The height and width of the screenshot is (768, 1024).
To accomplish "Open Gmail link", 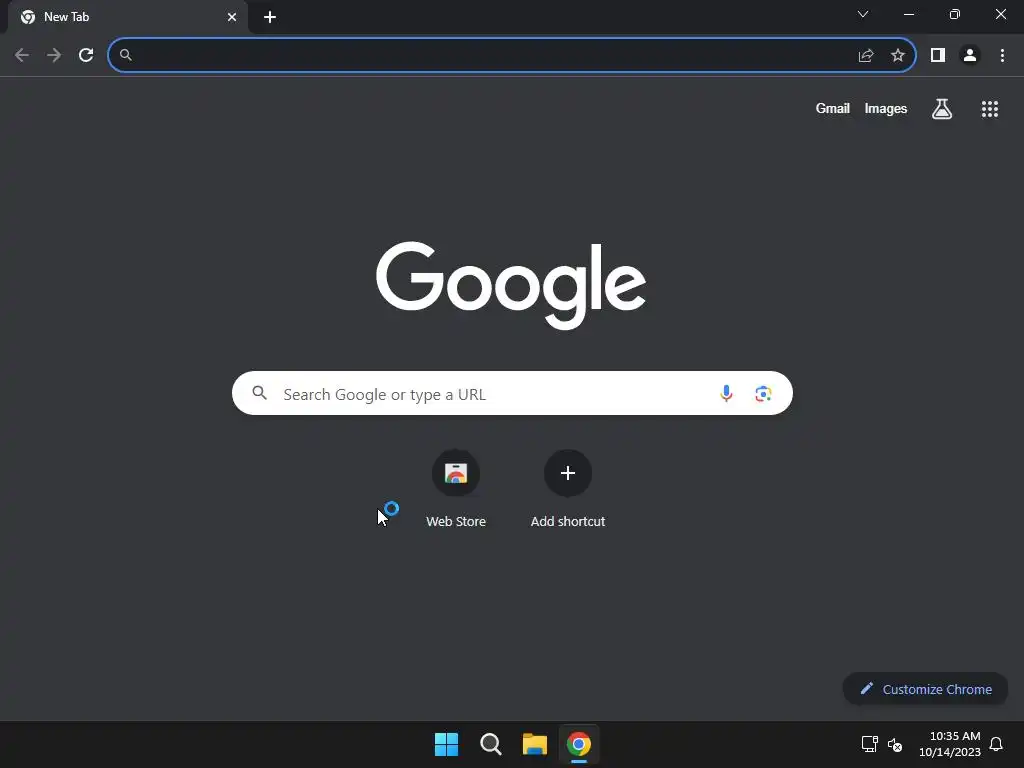I will coord(833,108).
